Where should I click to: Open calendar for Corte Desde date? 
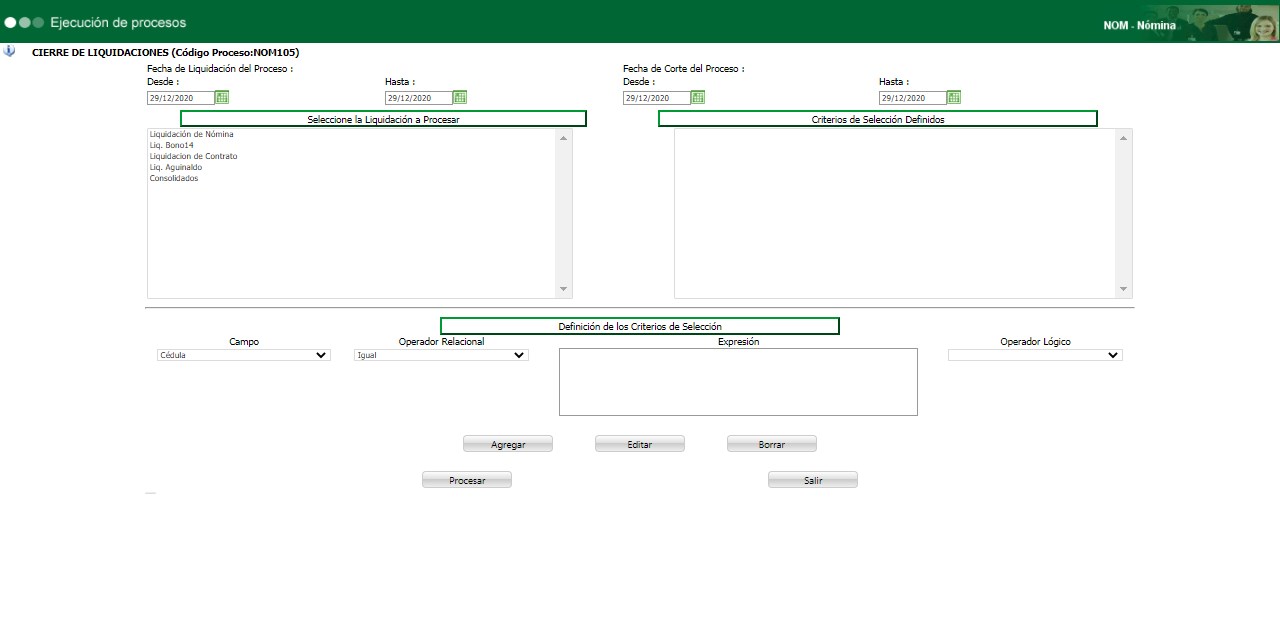tap(698, 97)
